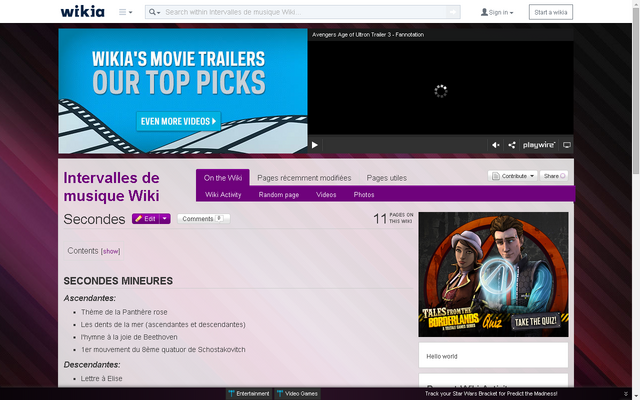This screenshot has height=400, width=640.
Task: Click the Wikia logo
Action: [82, 11]
